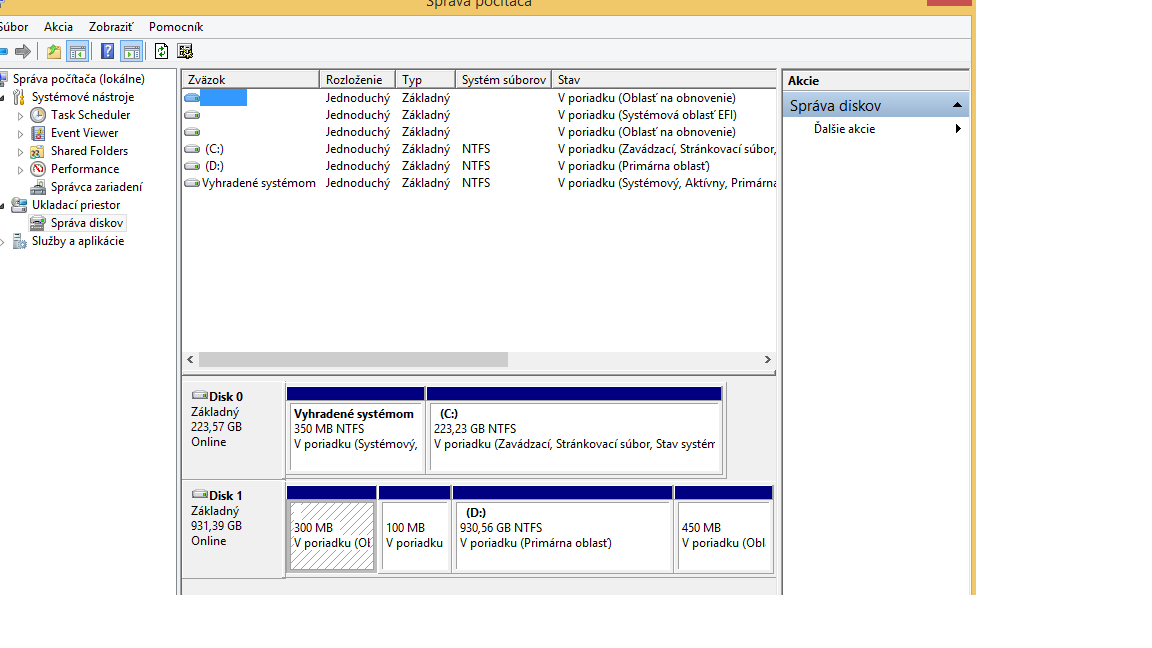1152x648 pixels.
Task: Expand the Performance tree node
Action: [x=21, y=170]
